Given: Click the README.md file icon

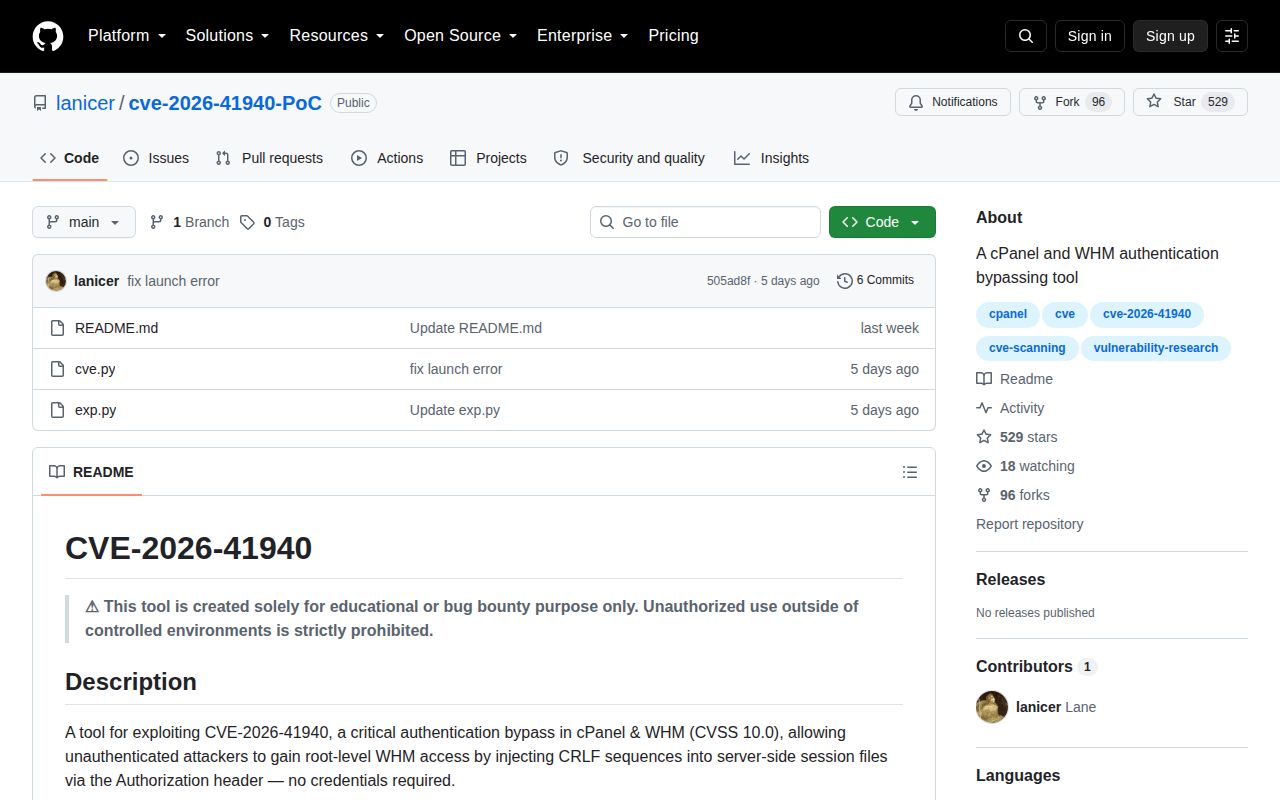Looking at the screenshot, I should pos(57,328).
